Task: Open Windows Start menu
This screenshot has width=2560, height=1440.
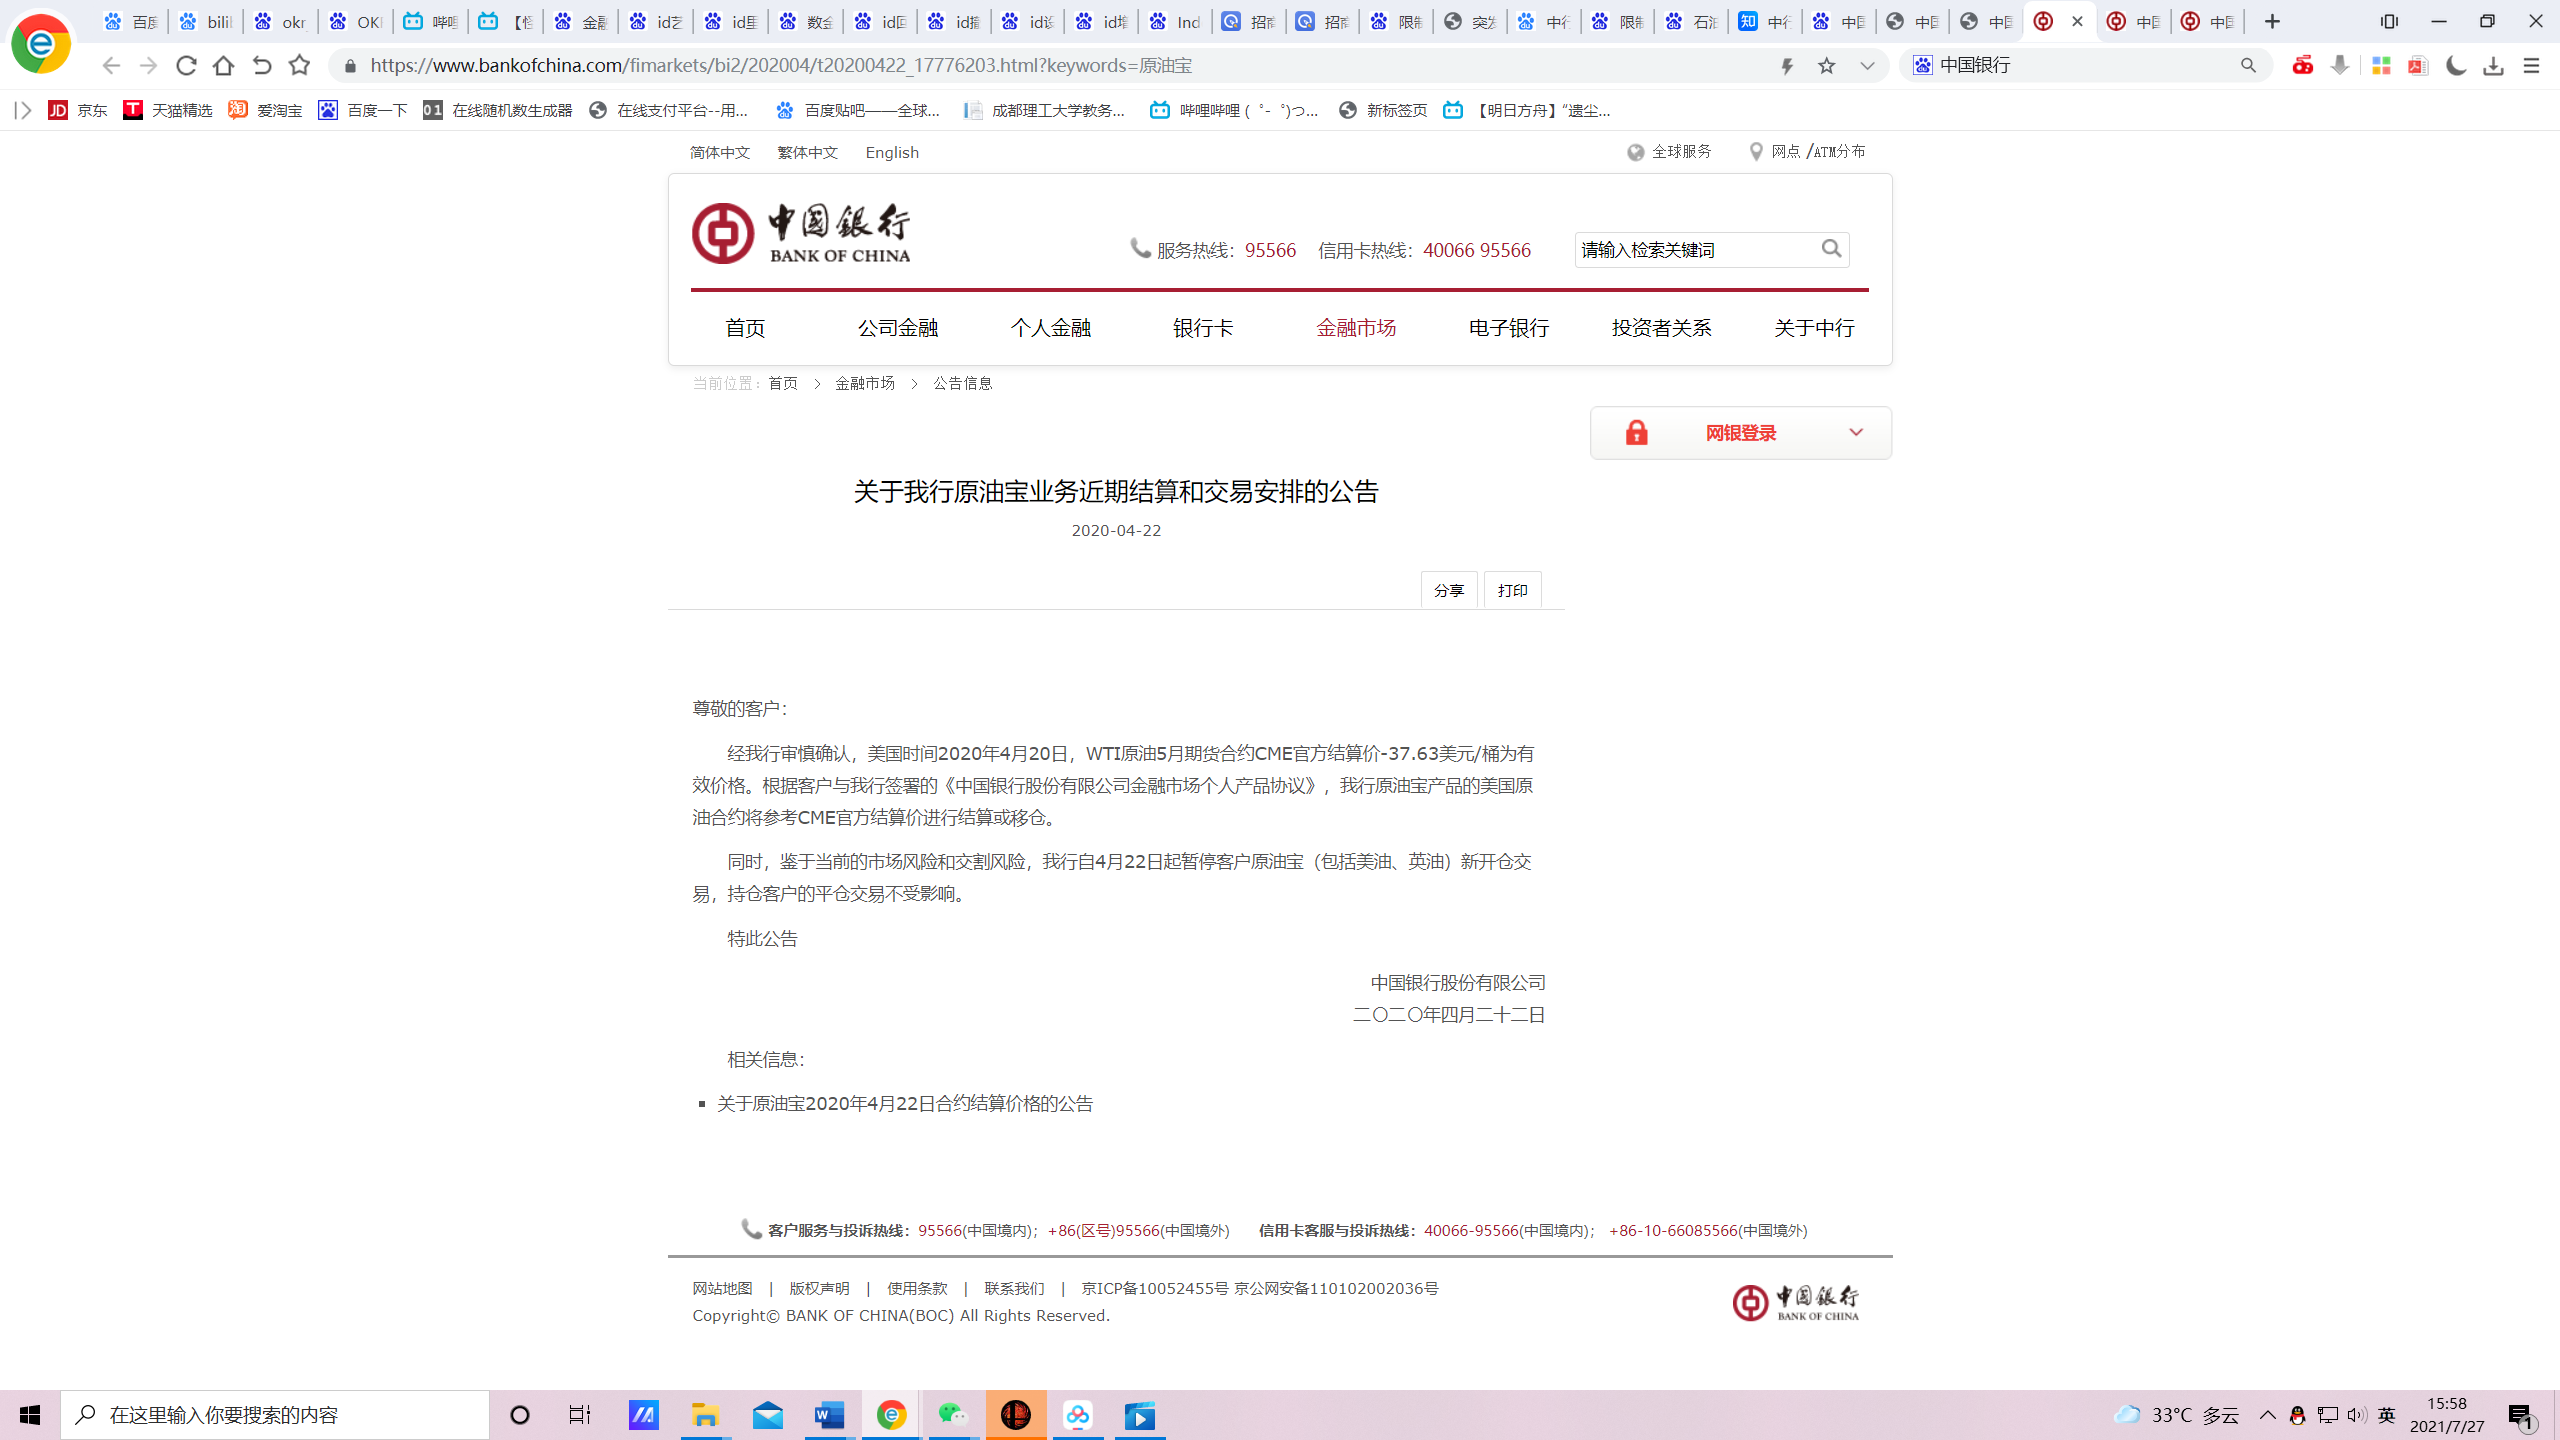Action: (30, 1415)
